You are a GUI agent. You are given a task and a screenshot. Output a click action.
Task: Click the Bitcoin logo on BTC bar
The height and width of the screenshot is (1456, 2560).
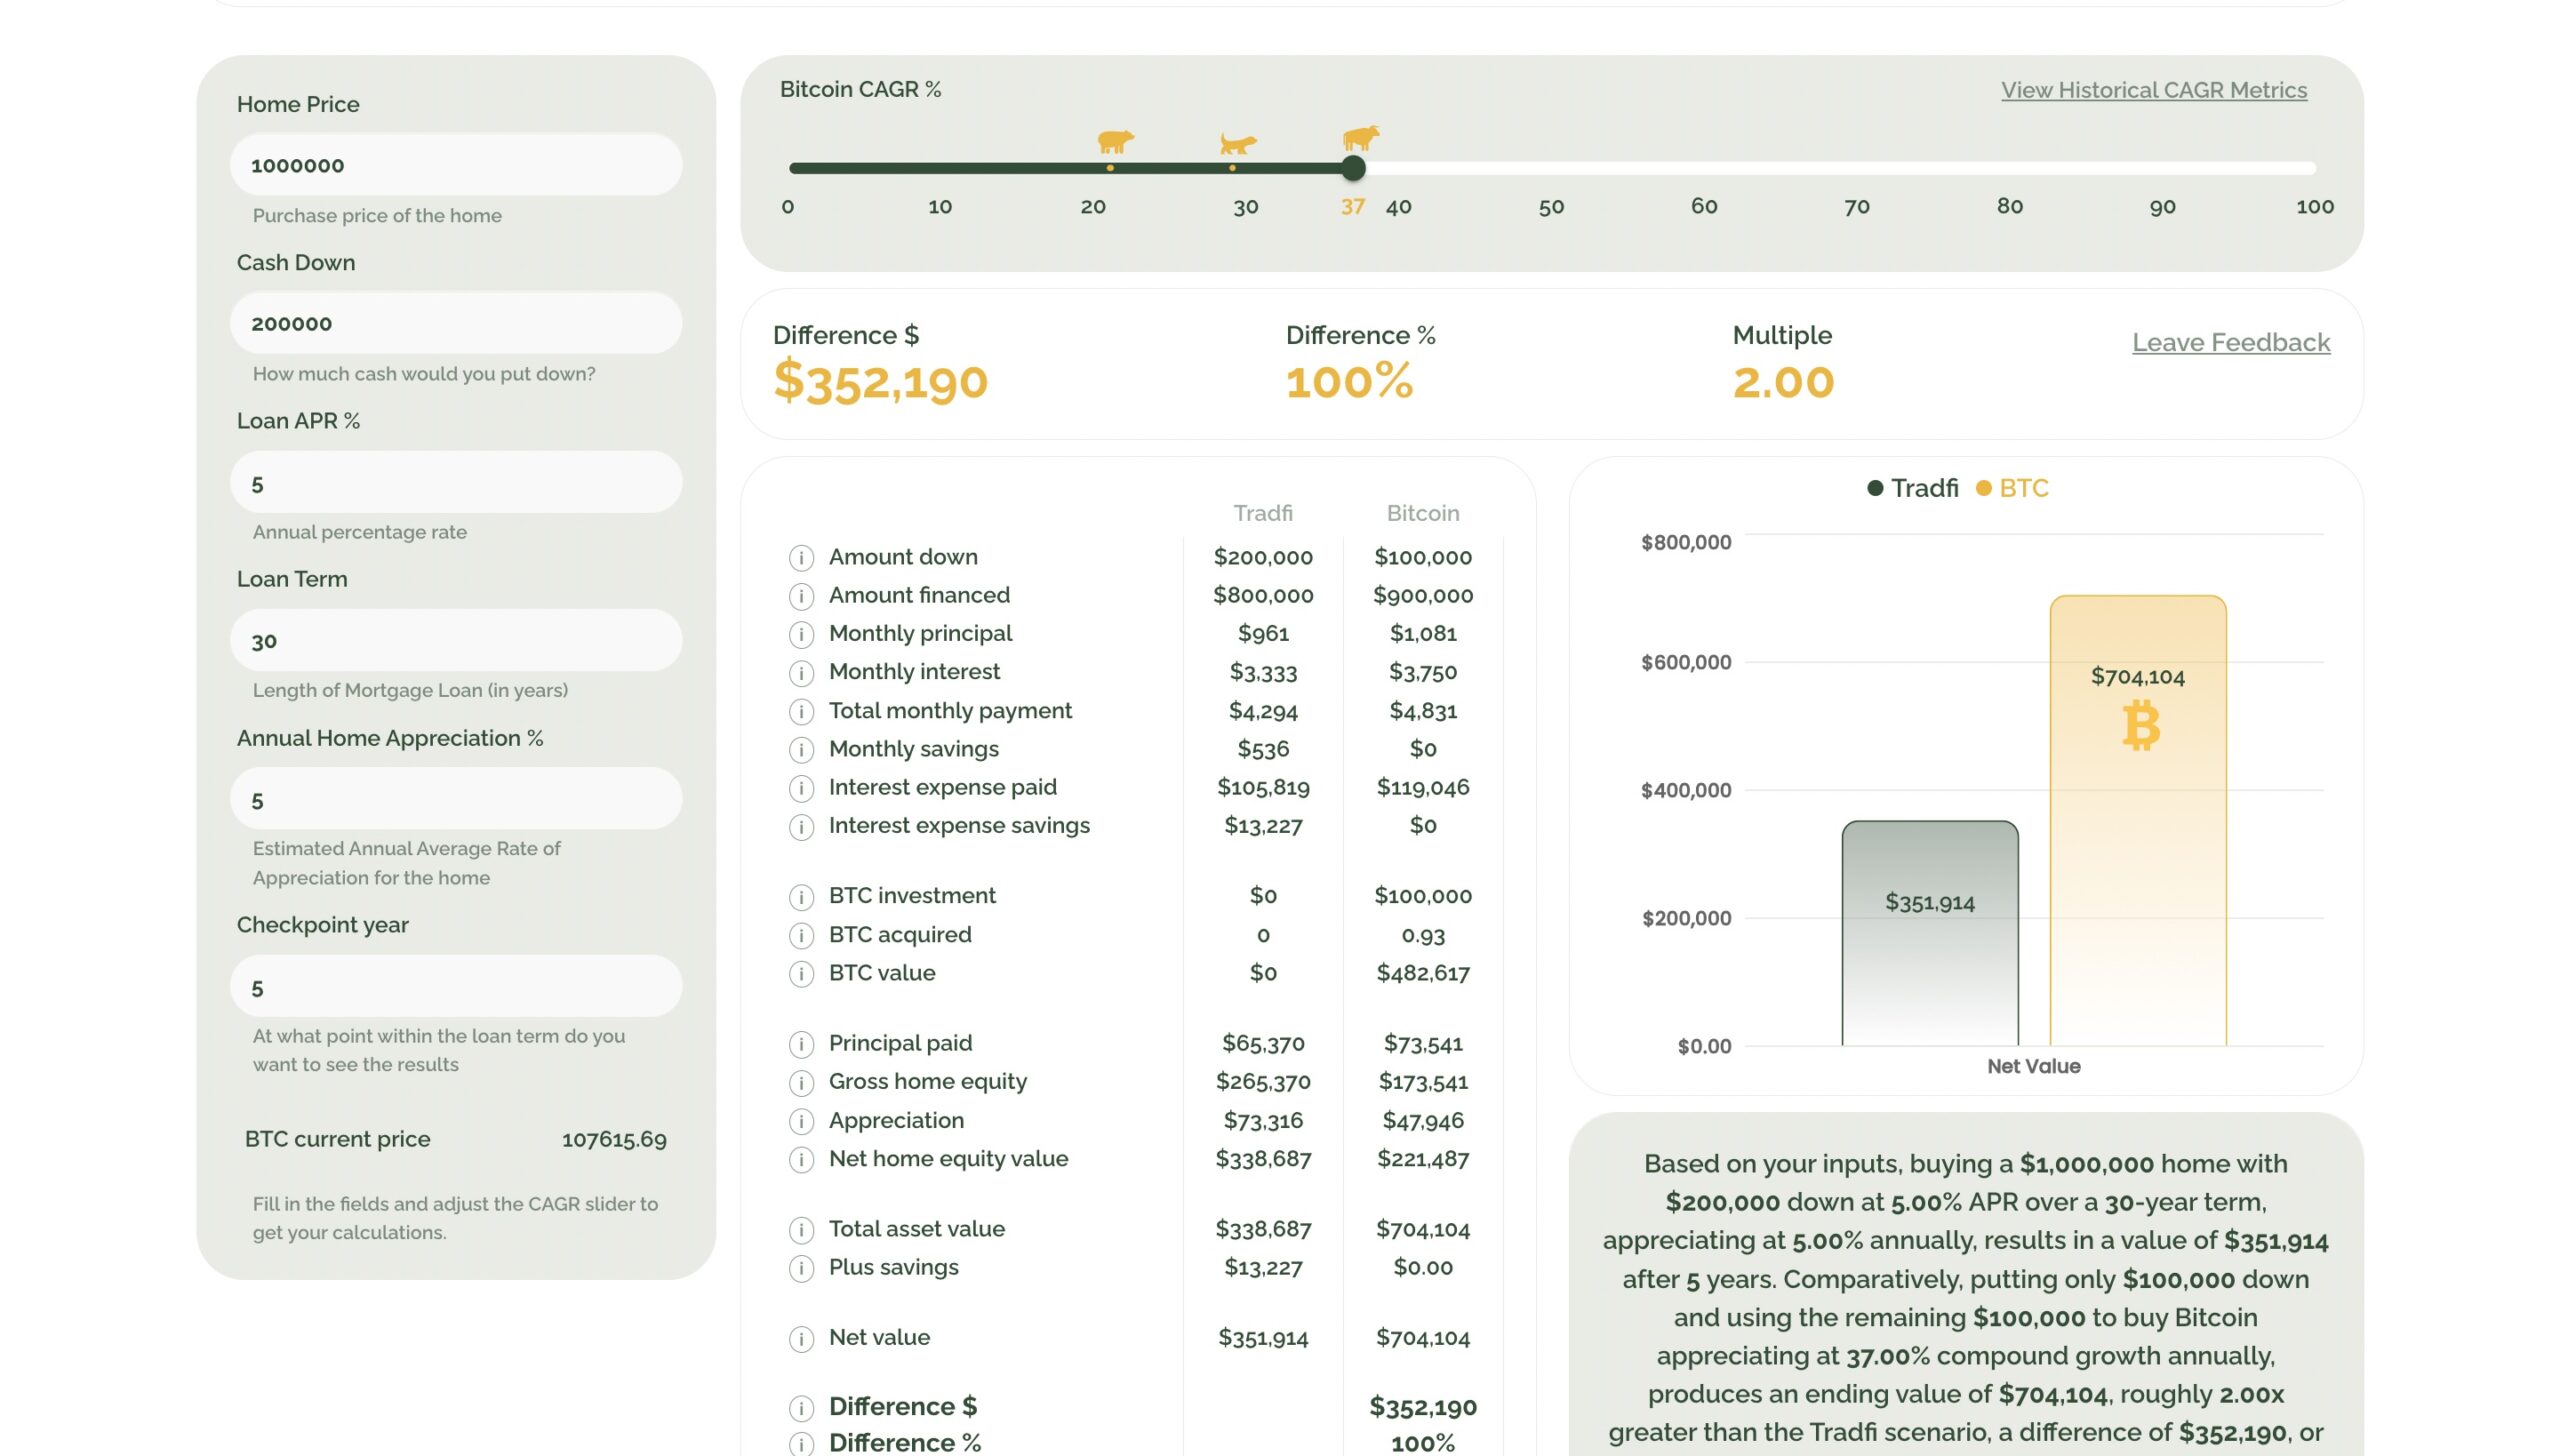(x=2140, y=726)
